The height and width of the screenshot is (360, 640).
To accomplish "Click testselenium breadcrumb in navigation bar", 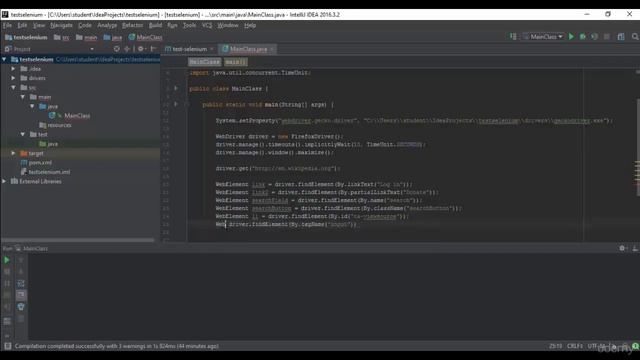I will click(27, 37).
